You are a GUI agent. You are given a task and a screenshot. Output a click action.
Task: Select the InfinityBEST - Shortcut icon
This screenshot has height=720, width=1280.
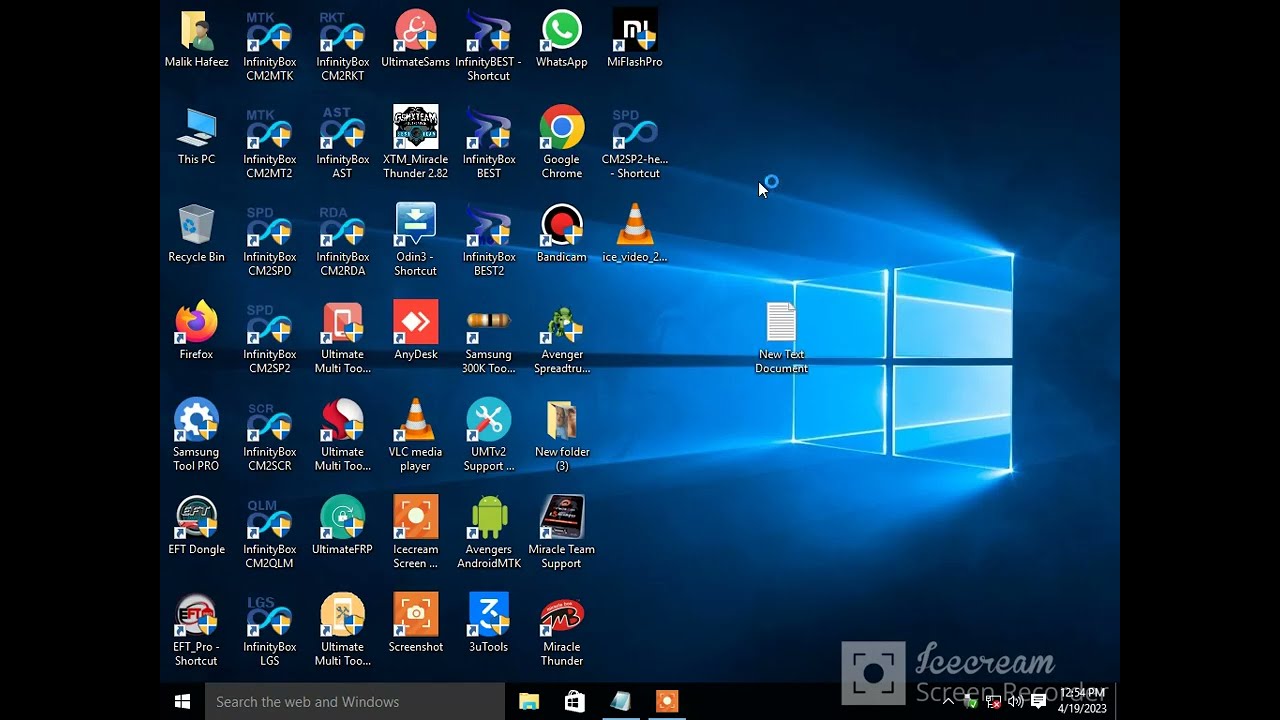pos(488,46)
